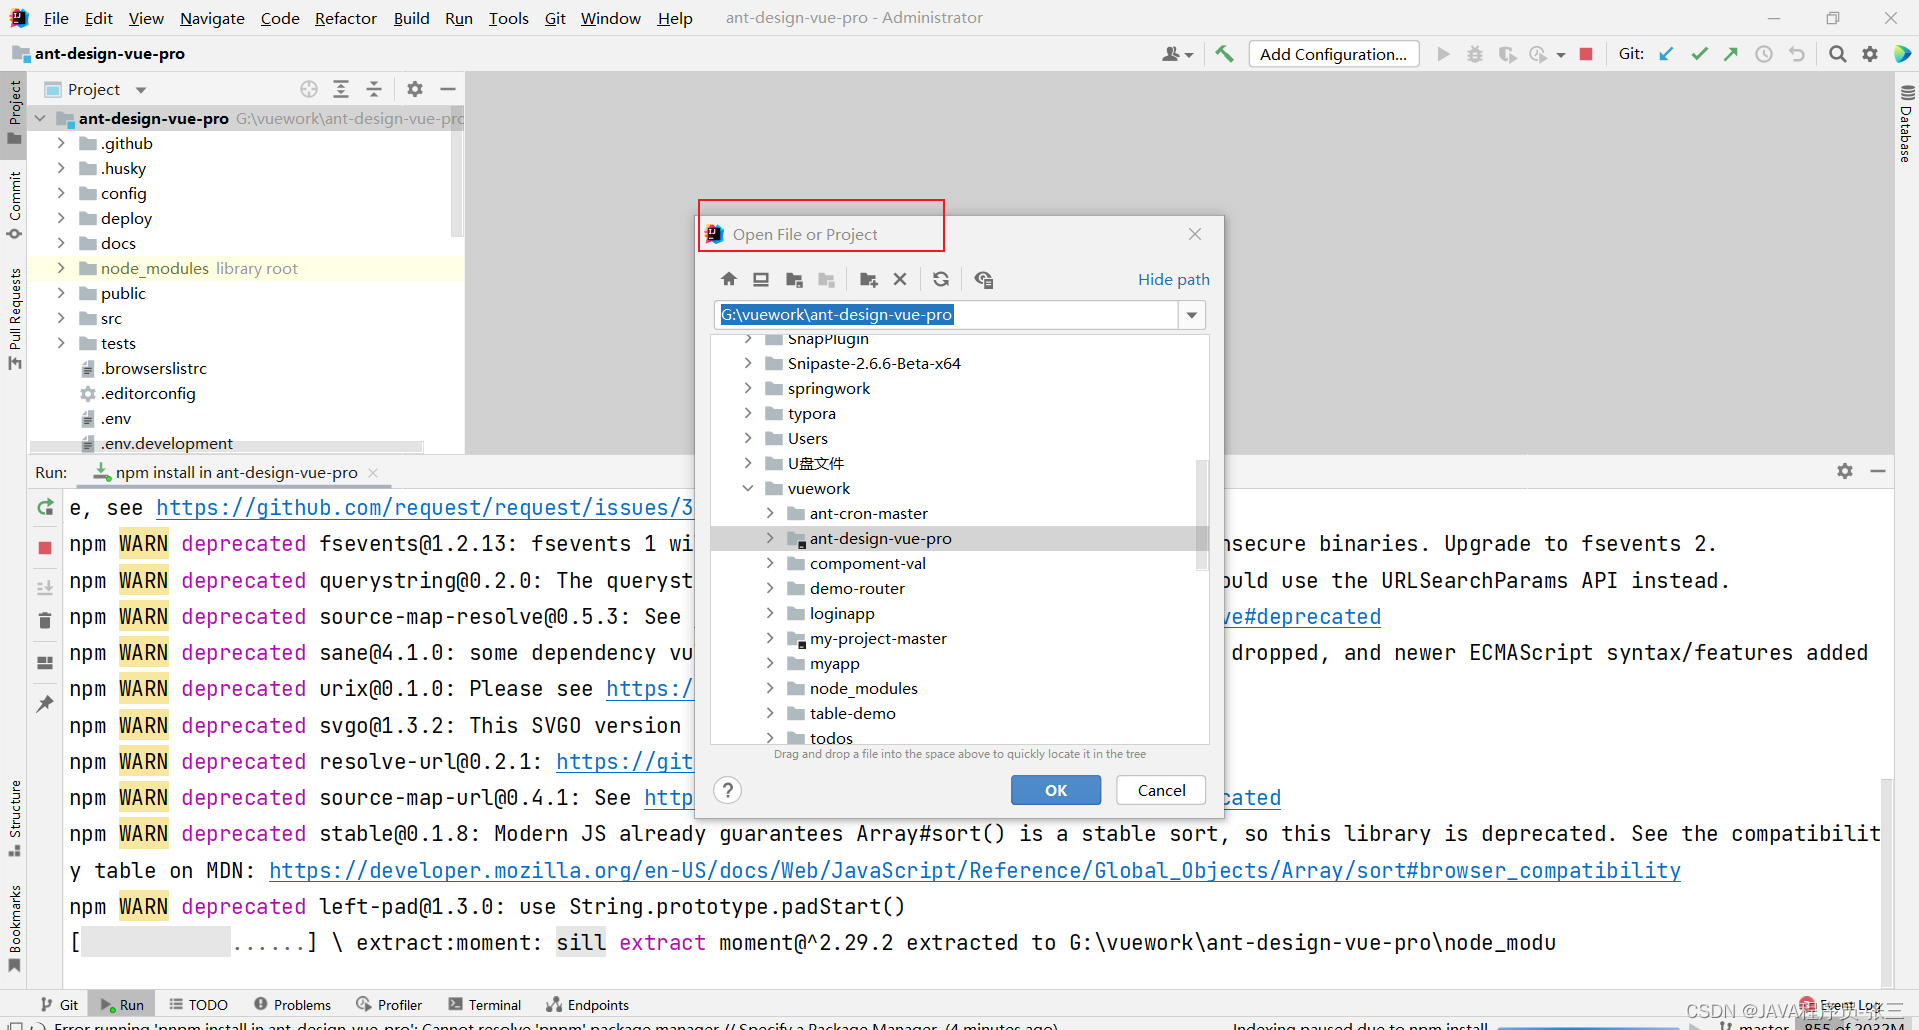
Task: Click Expand All icon in Project panel
Action: [x=341, y=89]
